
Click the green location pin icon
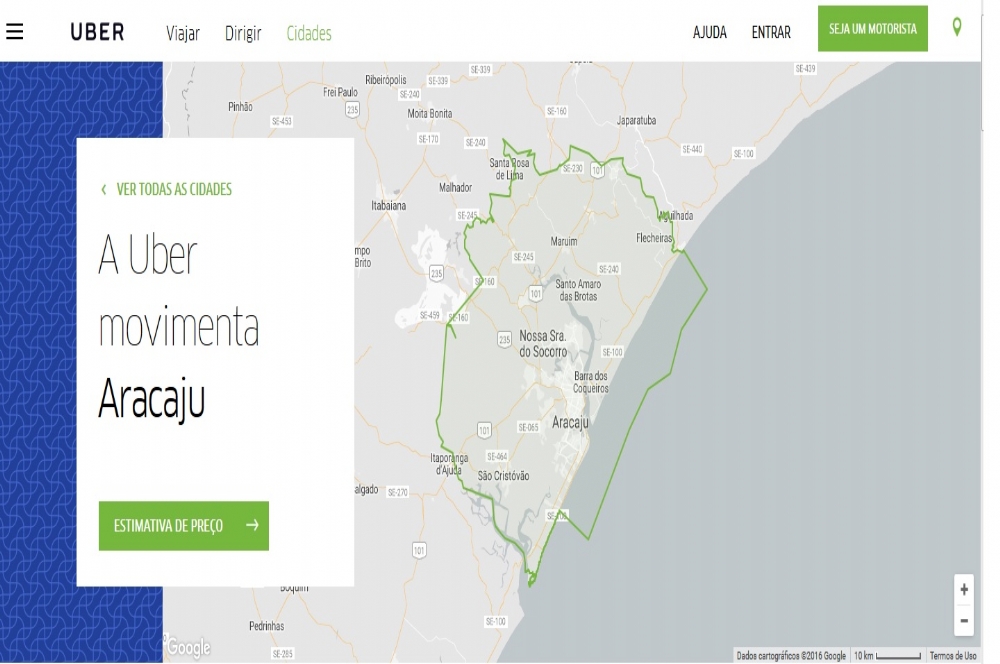click(x=957, y=27)
